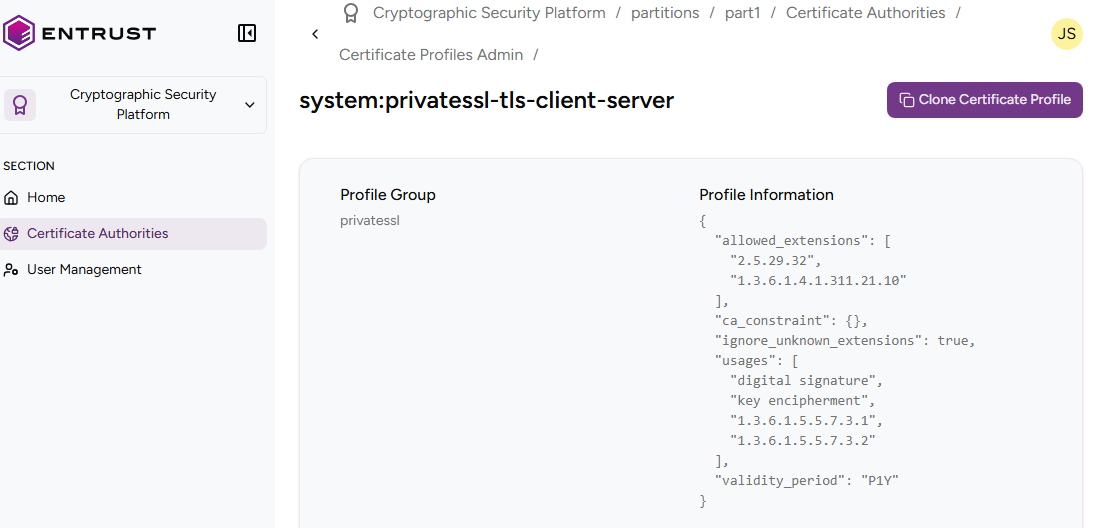Viewport: 1098px width, 528px height.
Task: Click the globe icon beside Certificate Authorities
Action: point(12,234)
